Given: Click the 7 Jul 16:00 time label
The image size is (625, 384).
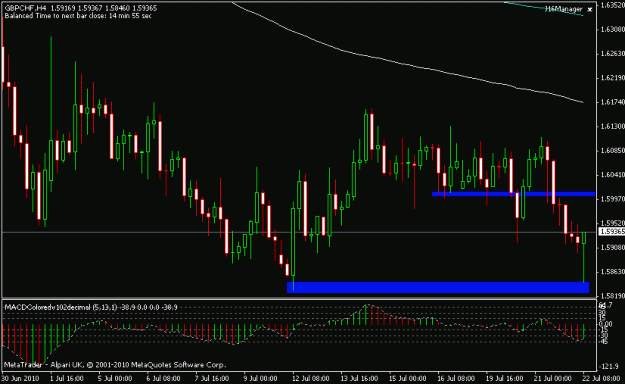Looking at the screenshot, I should [x=212, y=378].
